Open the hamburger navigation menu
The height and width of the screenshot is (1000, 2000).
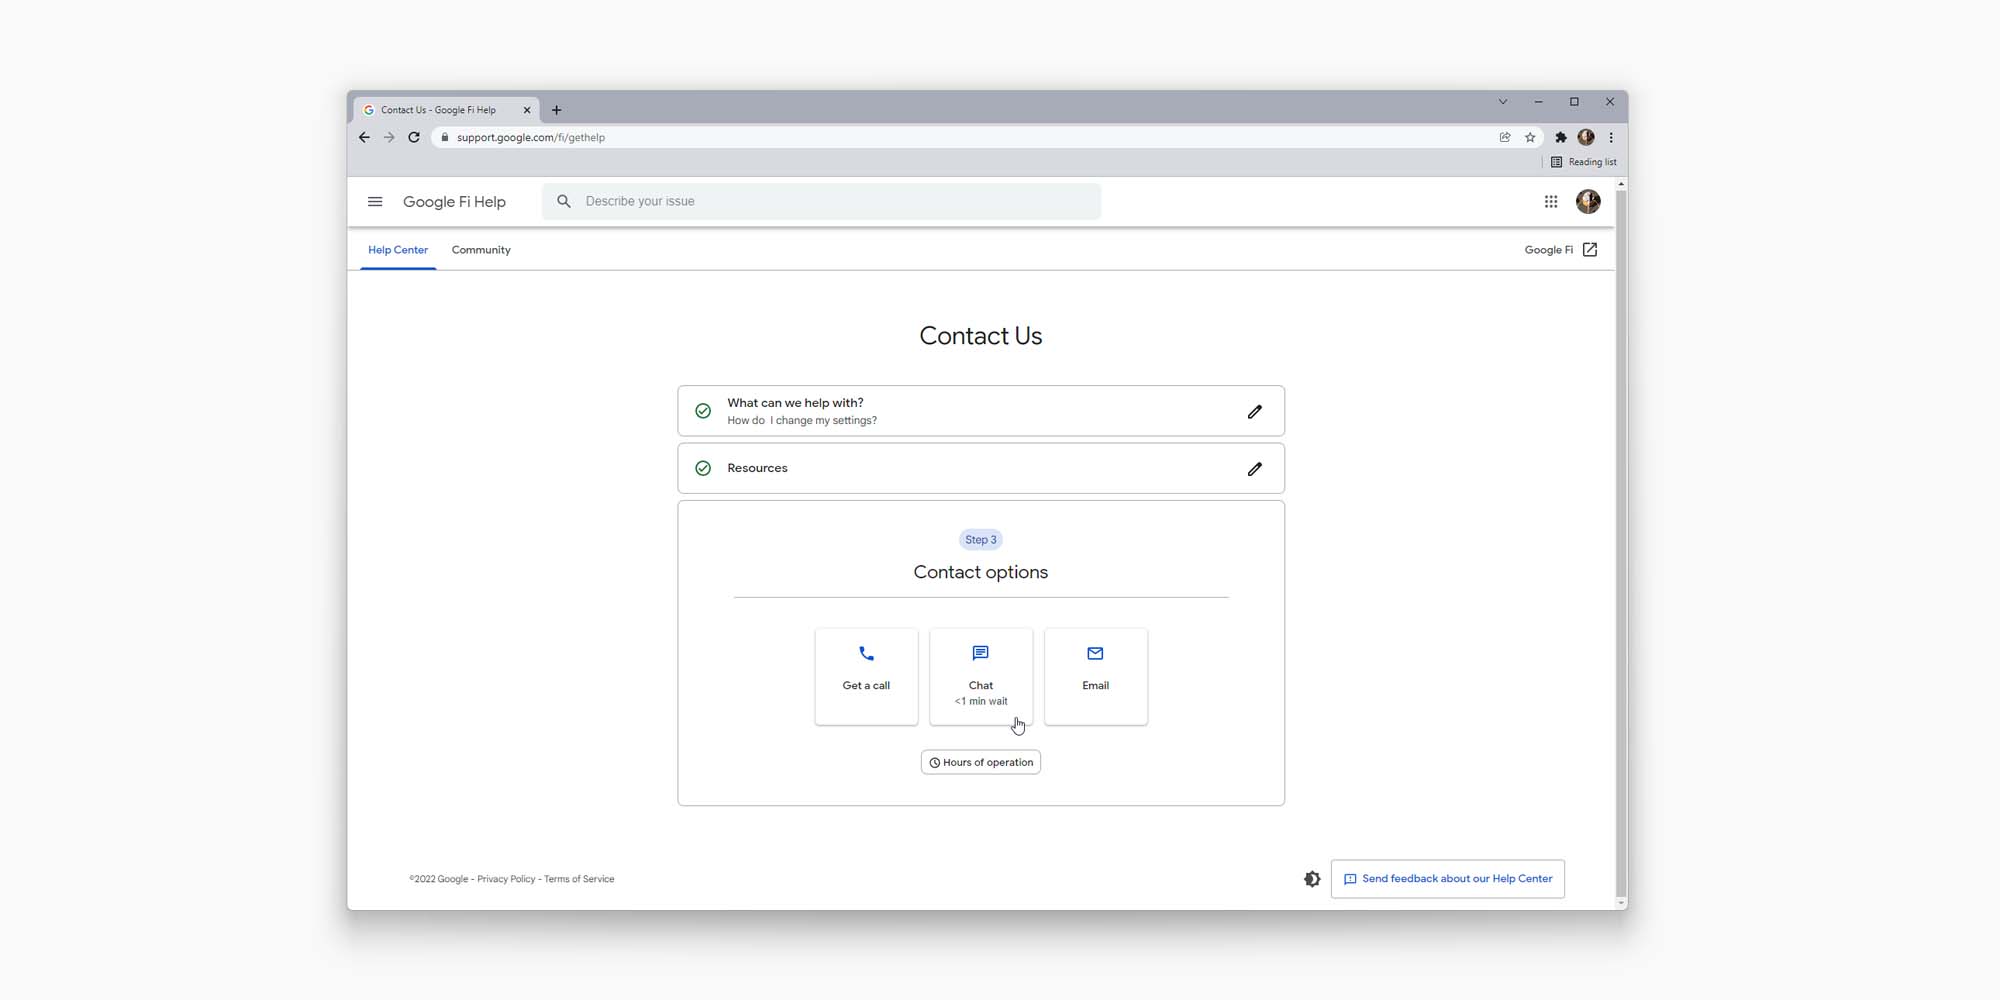pos(375,201)
